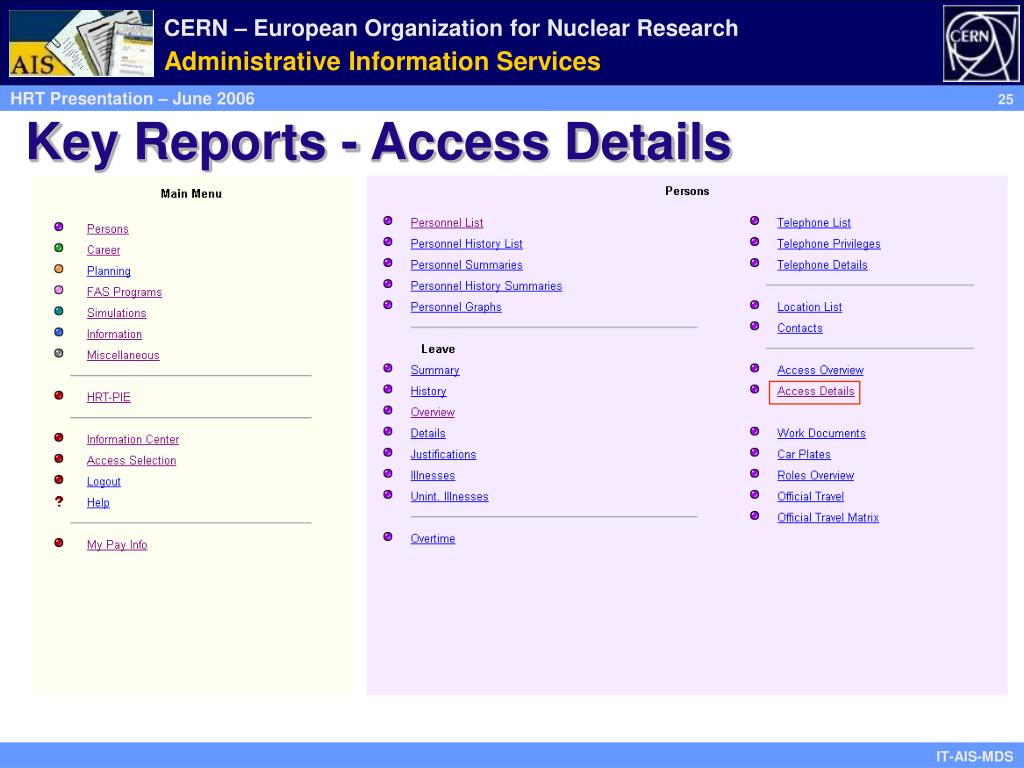Viewport: 1024px width, 768px height.
Task: Click the pink bullet beside FAS Programs
Action: click(x=59, y=290)
